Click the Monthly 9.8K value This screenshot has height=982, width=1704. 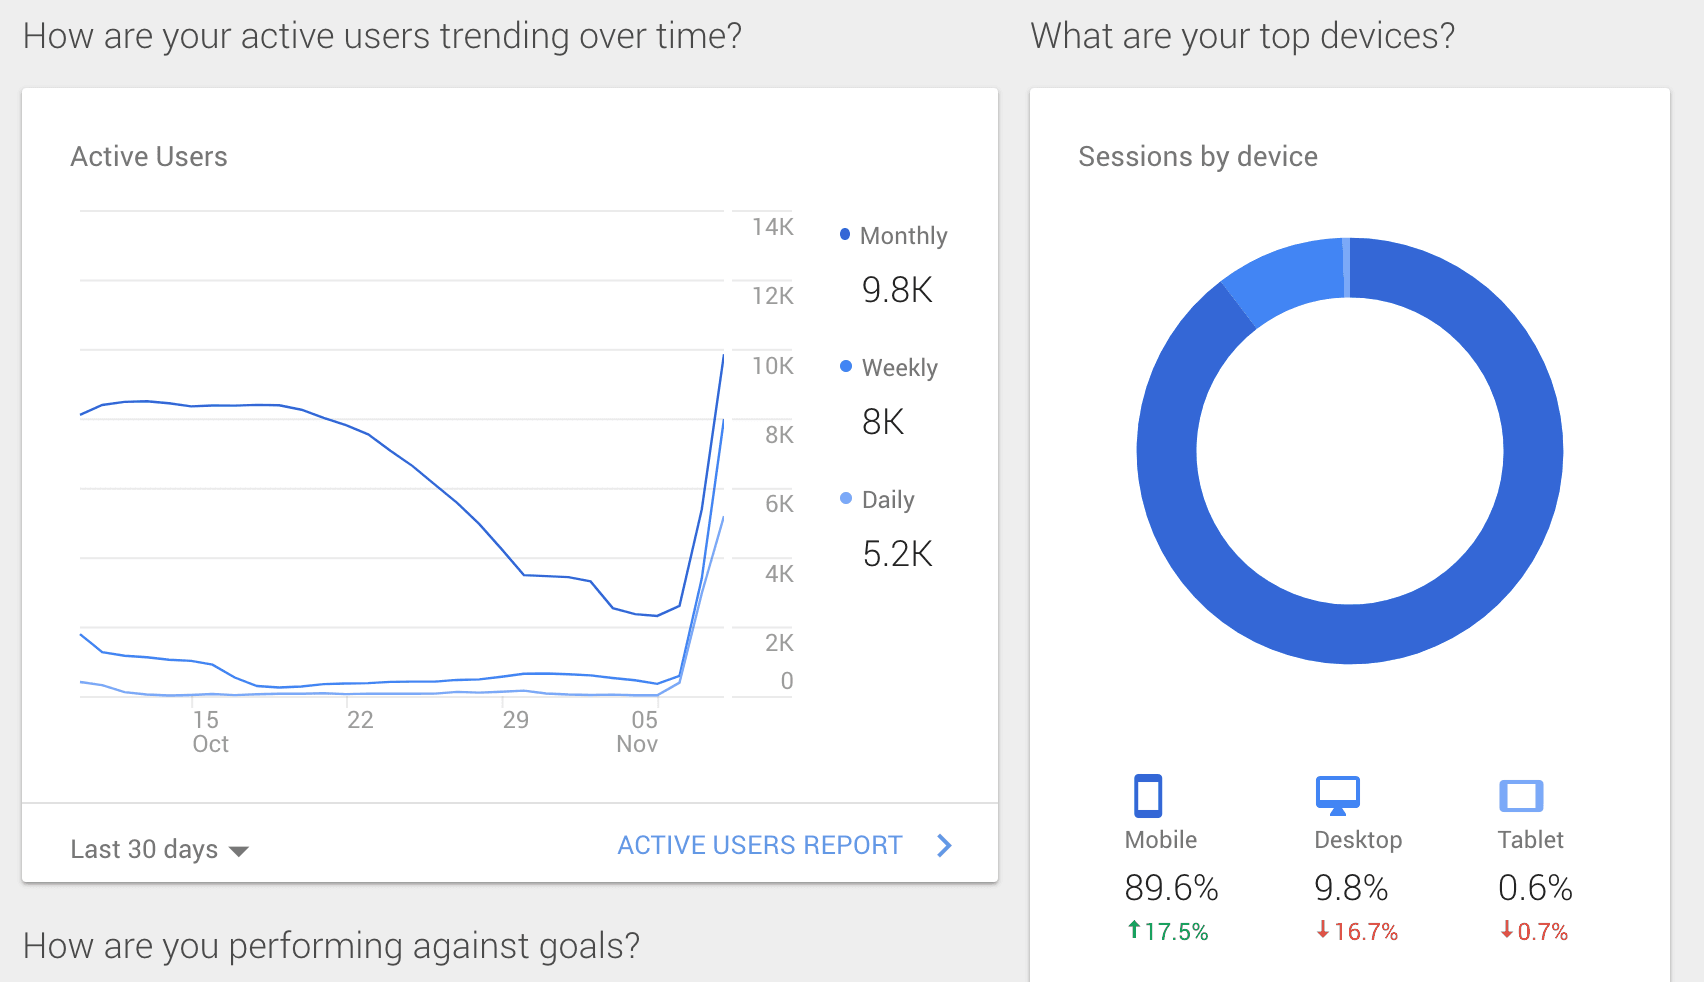pyautogui.click(x=897, y=290)
